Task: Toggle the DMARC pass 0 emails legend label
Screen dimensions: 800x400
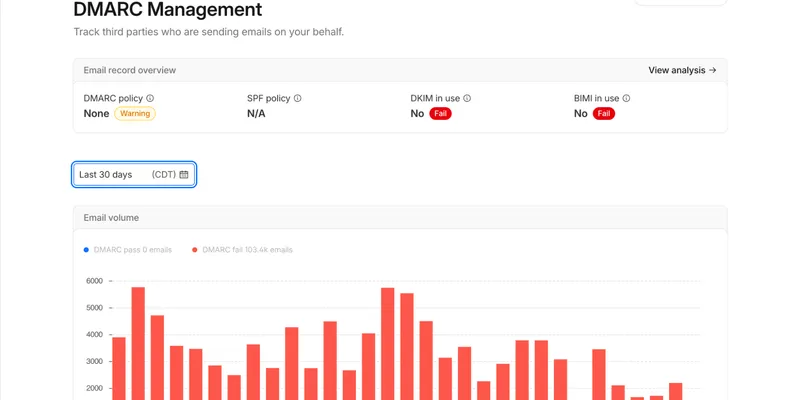Action: coord(133,250)
